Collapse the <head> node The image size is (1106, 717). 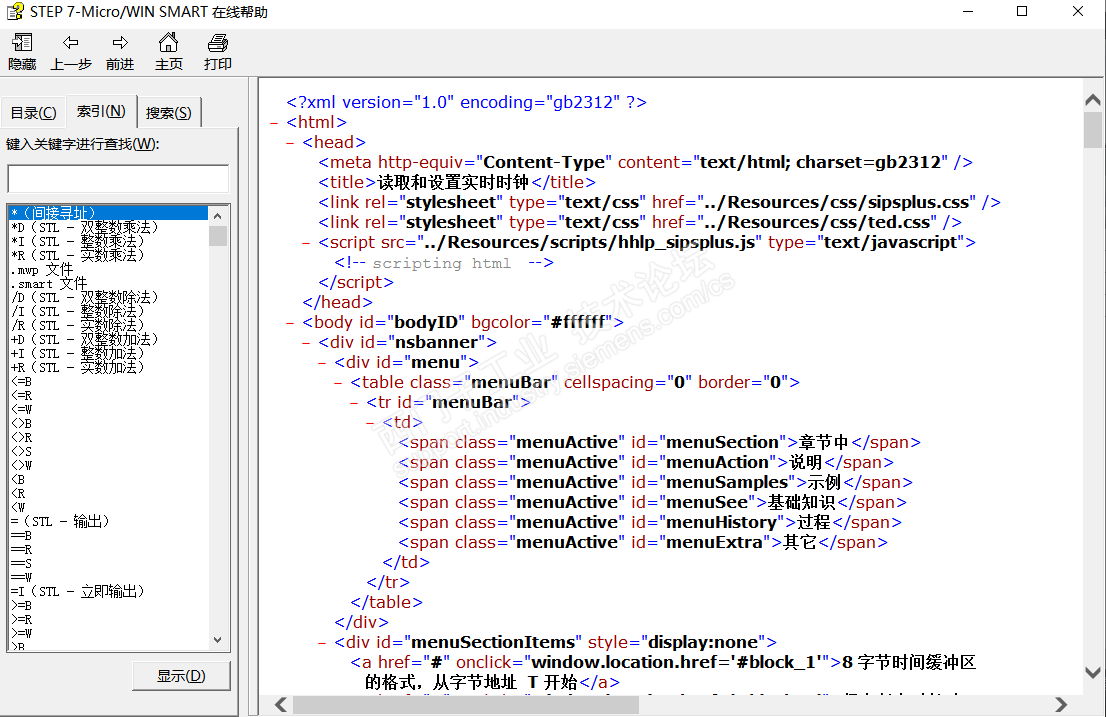tap(290, 142)
